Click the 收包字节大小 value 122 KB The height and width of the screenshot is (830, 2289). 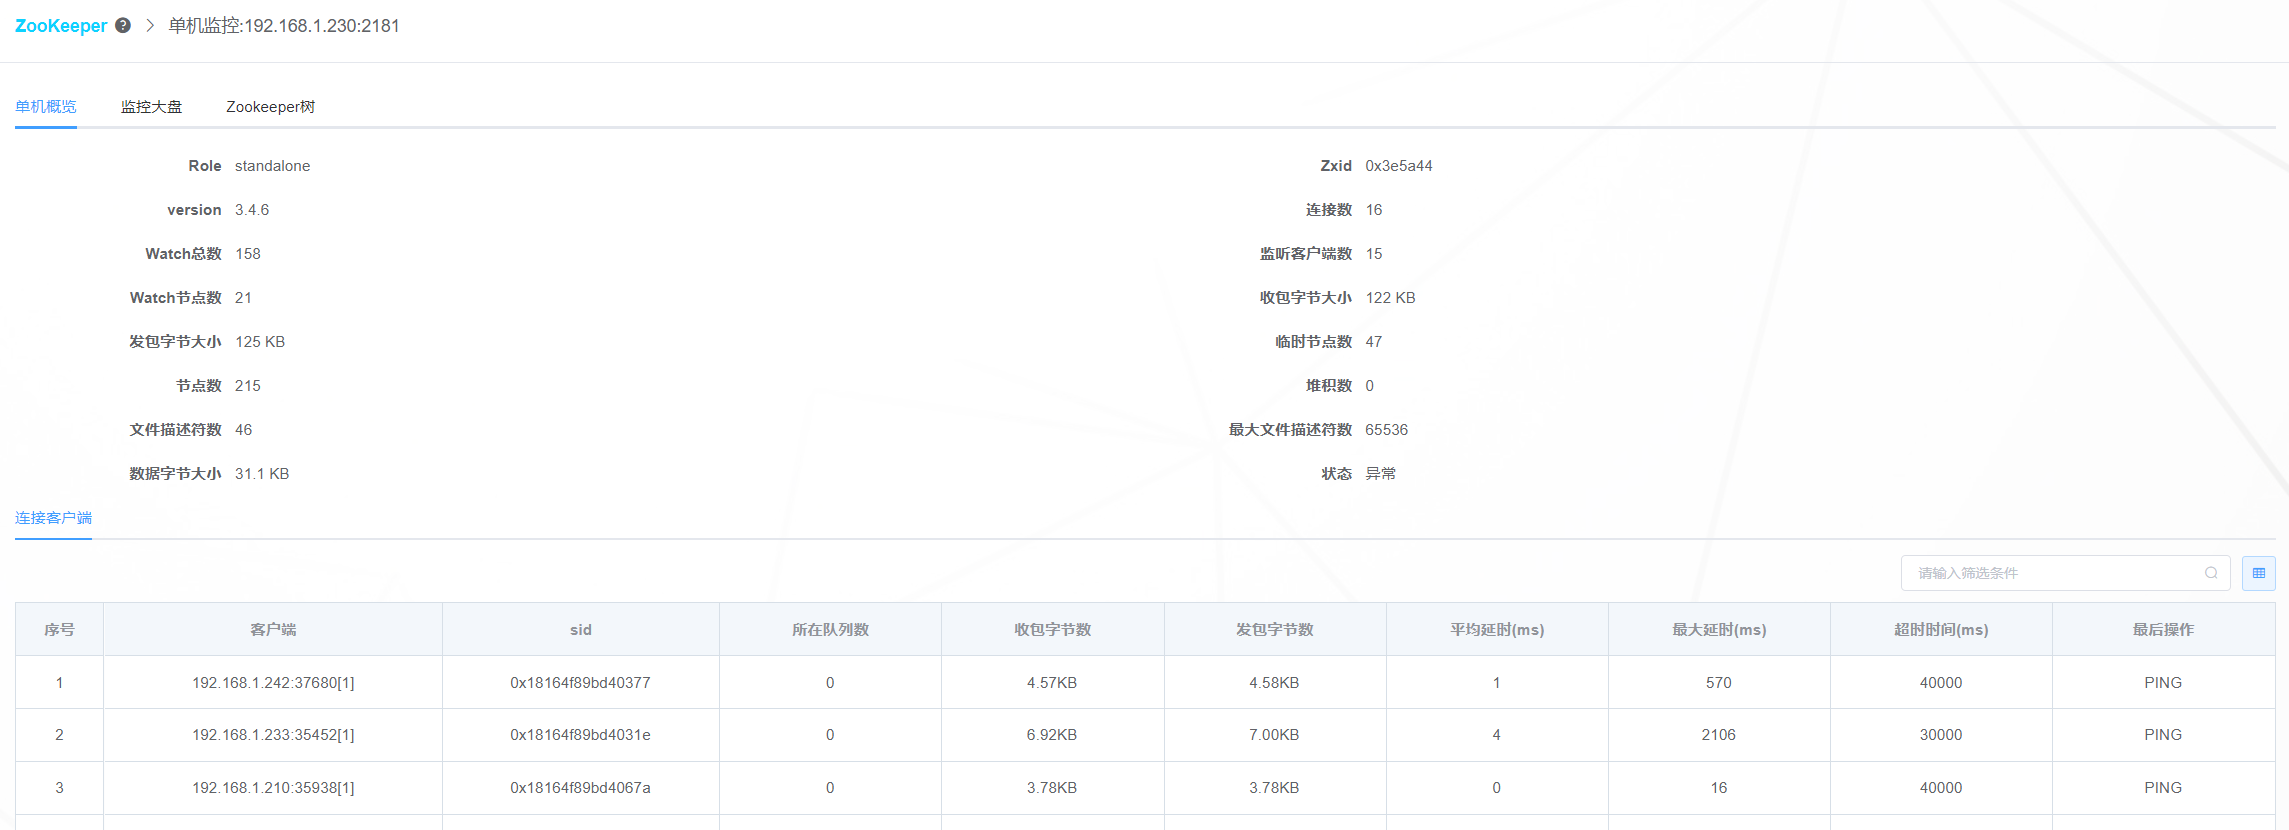coord(1391,298)
